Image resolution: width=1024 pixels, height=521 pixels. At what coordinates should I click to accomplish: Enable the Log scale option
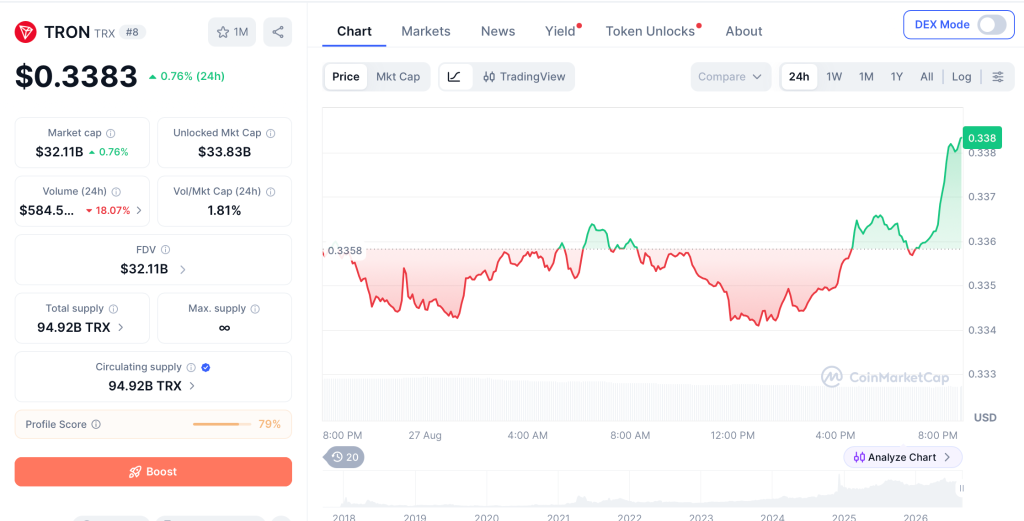pyautogui.click(x=961, y=76)
